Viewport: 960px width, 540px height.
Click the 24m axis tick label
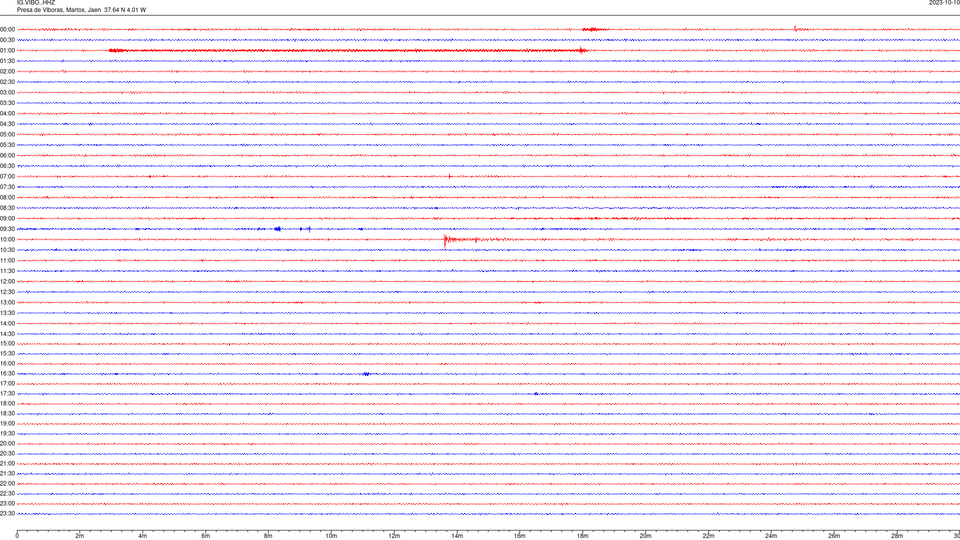(x=771, y=536)
